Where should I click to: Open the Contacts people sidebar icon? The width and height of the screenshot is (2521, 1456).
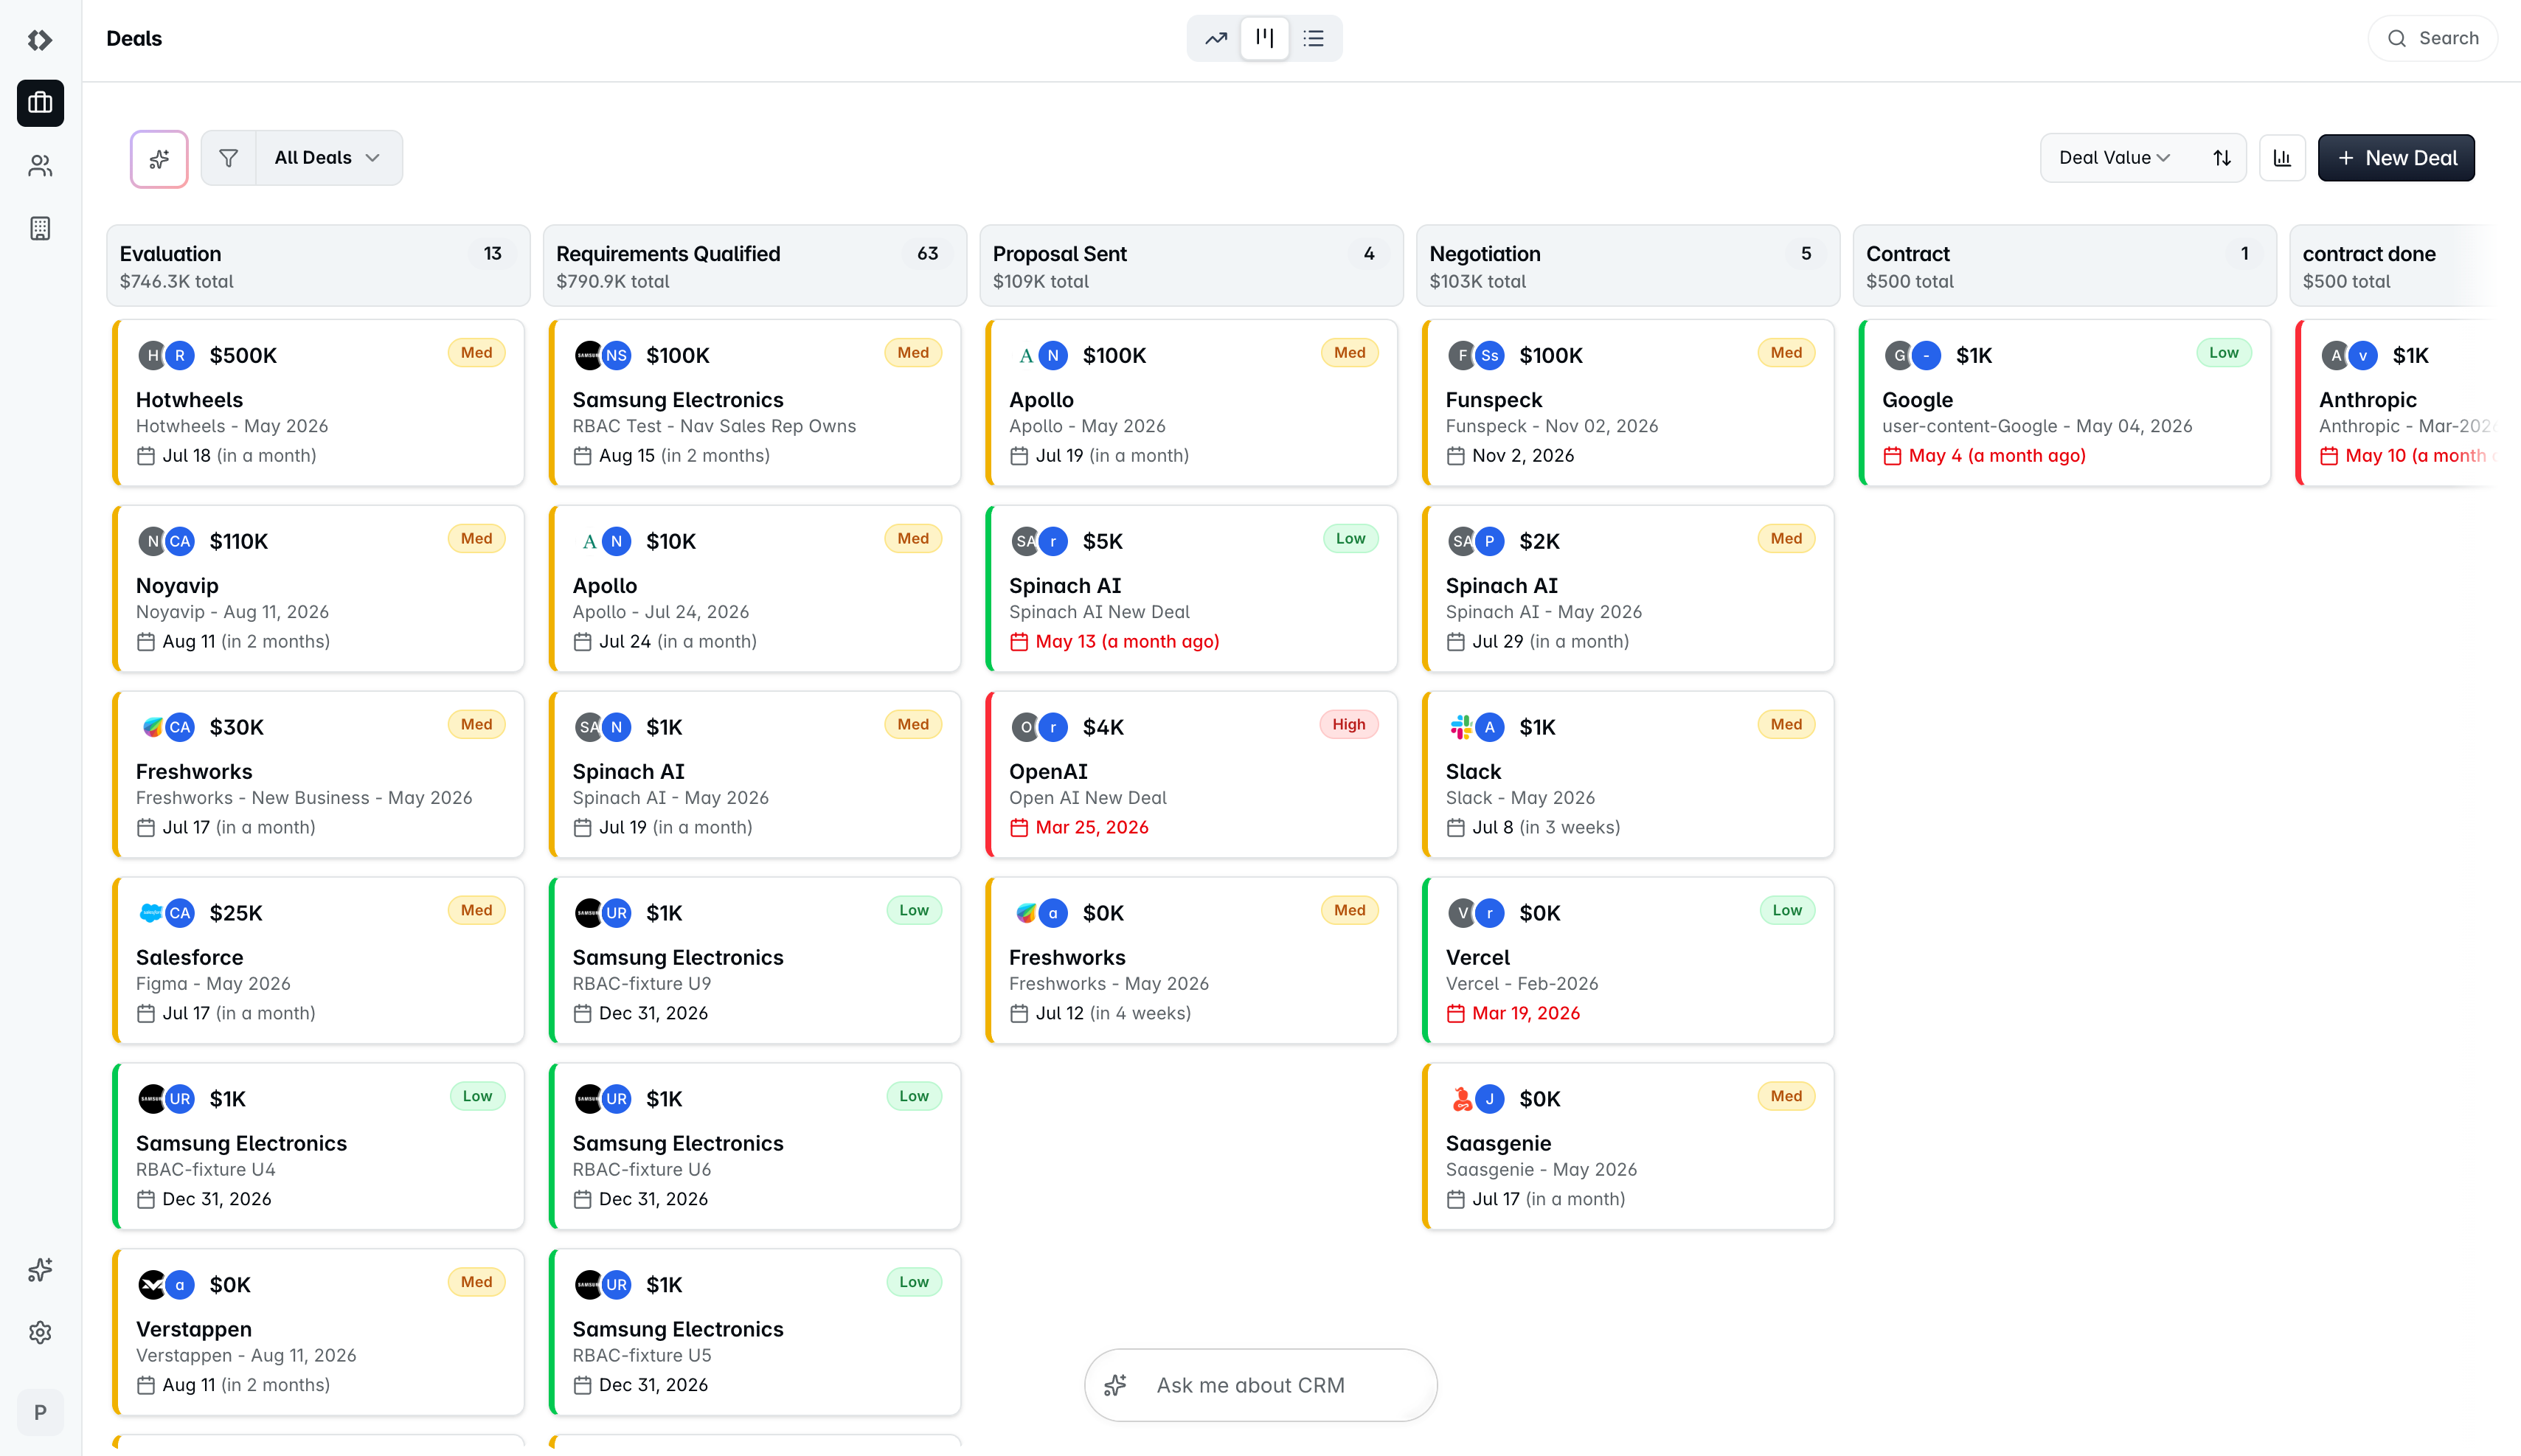40,166
